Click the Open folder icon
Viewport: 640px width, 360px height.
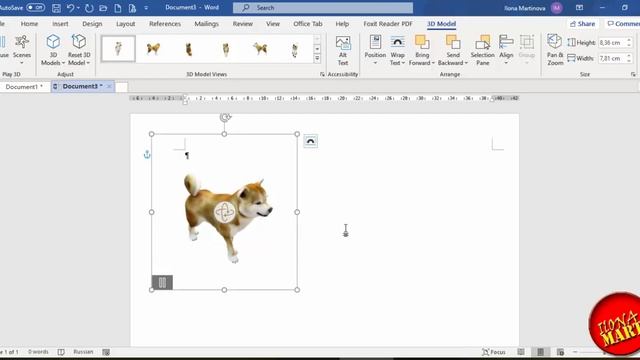[x=103, y=8]
